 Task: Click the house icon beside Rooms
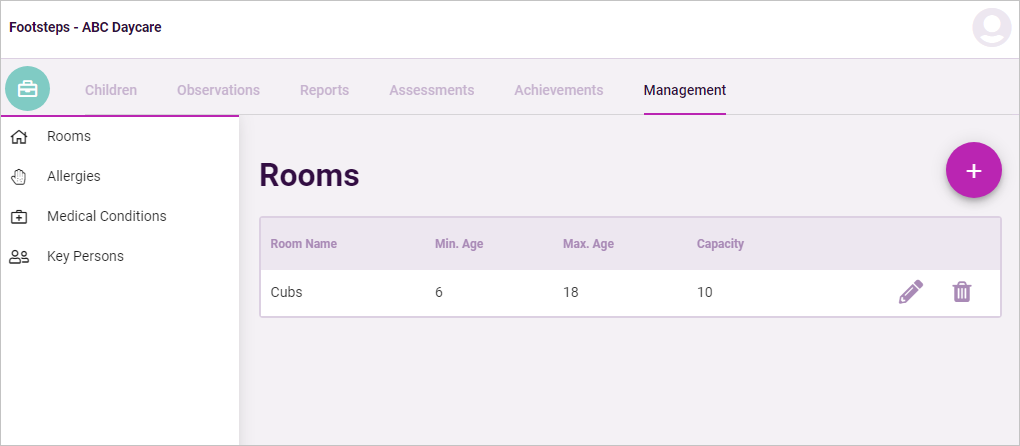20,137
